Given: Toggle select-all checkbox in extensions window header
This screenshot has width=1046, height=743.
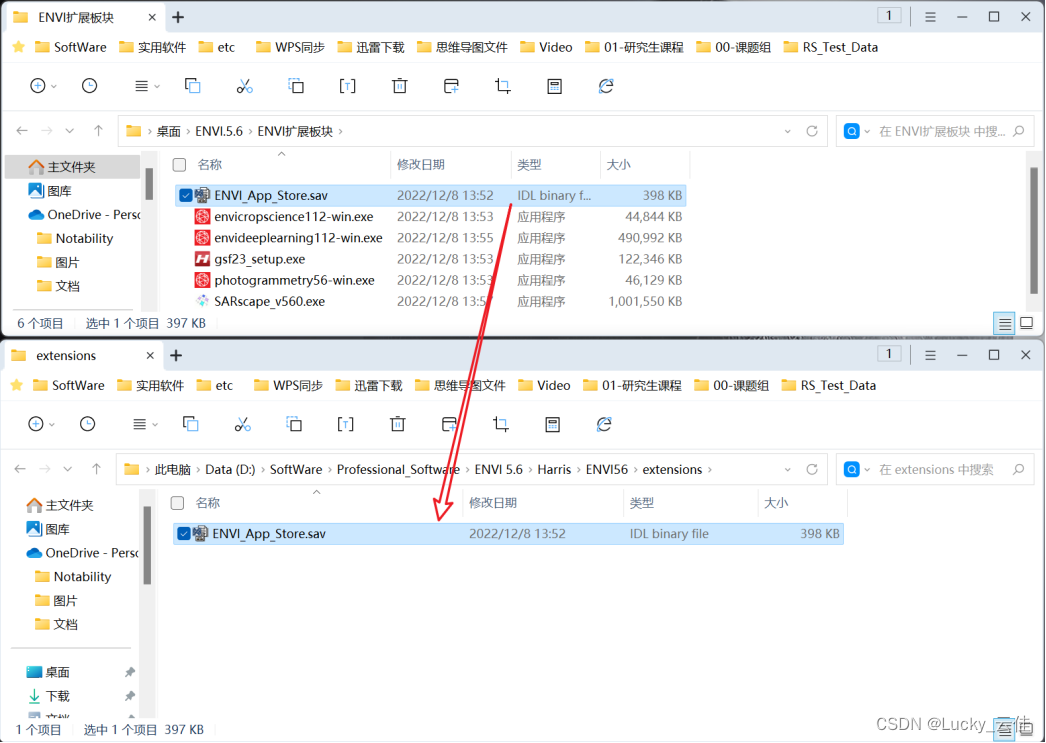Looking at the screenshot, I should coord(177,503).
